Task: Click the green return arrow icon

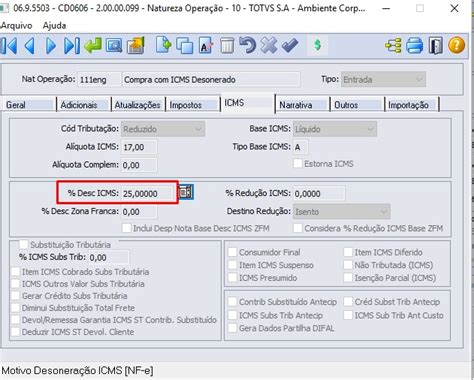Action: coord(93,46)
